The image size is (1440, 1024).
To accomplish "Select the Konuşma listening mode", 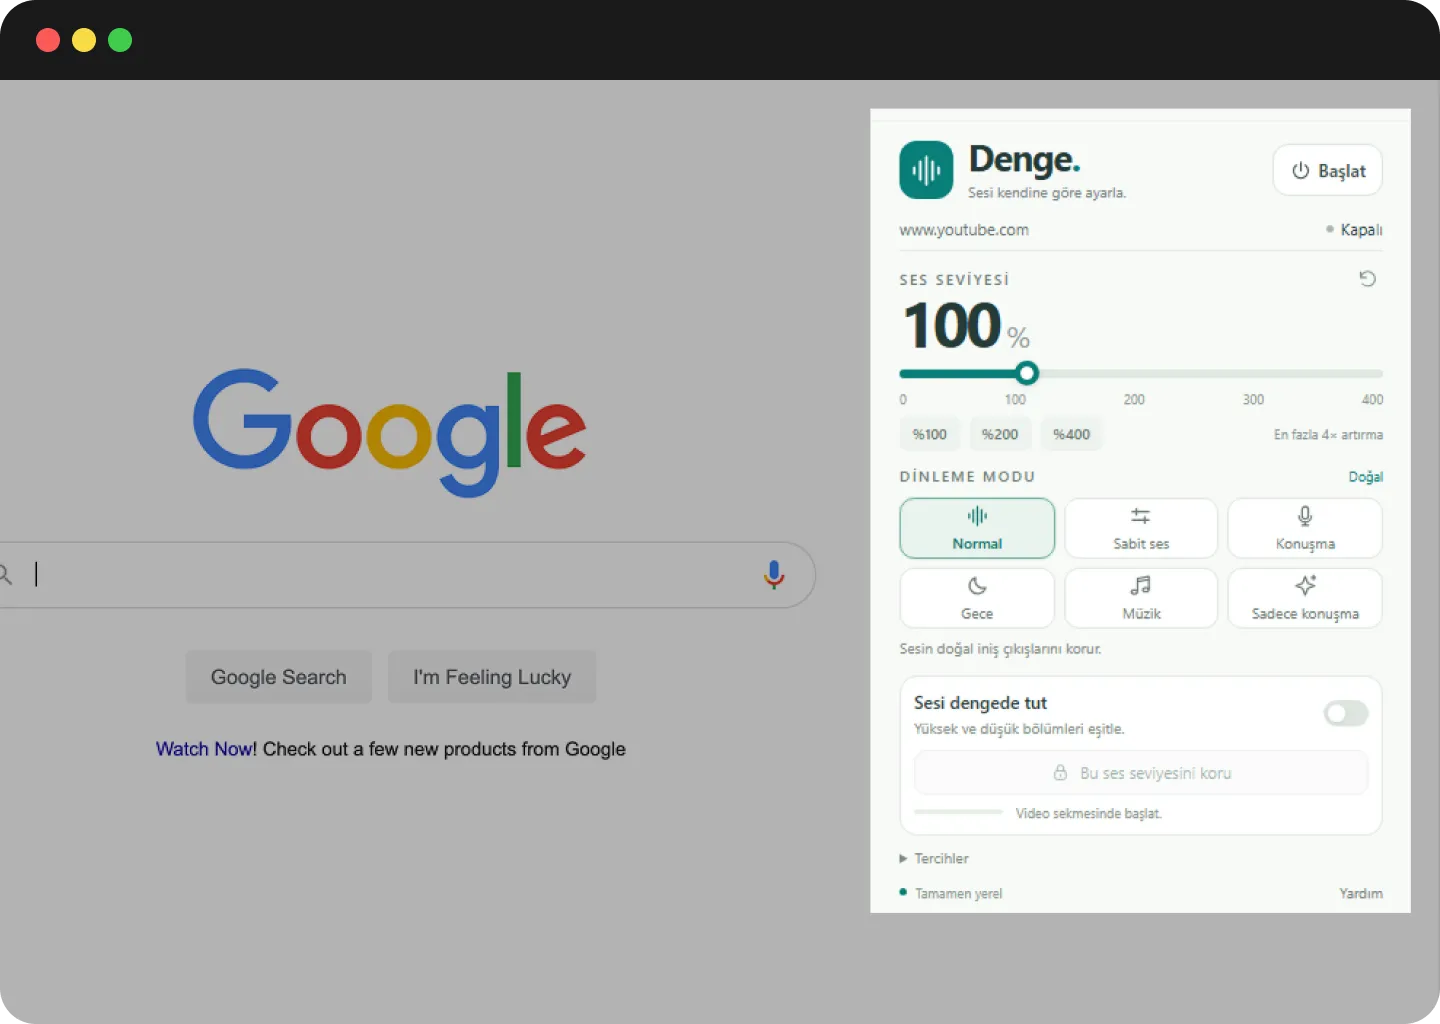I will pos(1305,528).
